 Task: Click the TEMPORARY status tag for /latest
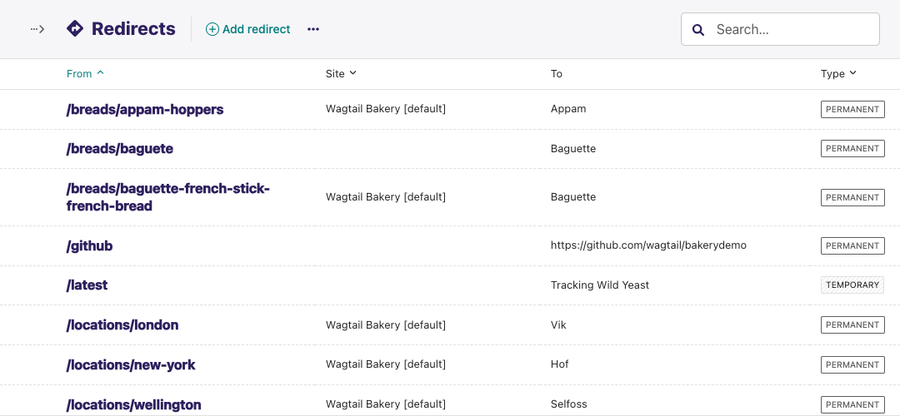tap(852, 285)
